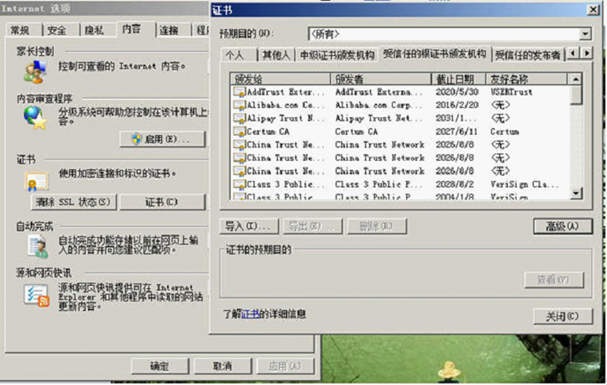The image size is (607, 385).
Task: Open 安全 tab in Internet options
Action: click(x=57, y=30)
